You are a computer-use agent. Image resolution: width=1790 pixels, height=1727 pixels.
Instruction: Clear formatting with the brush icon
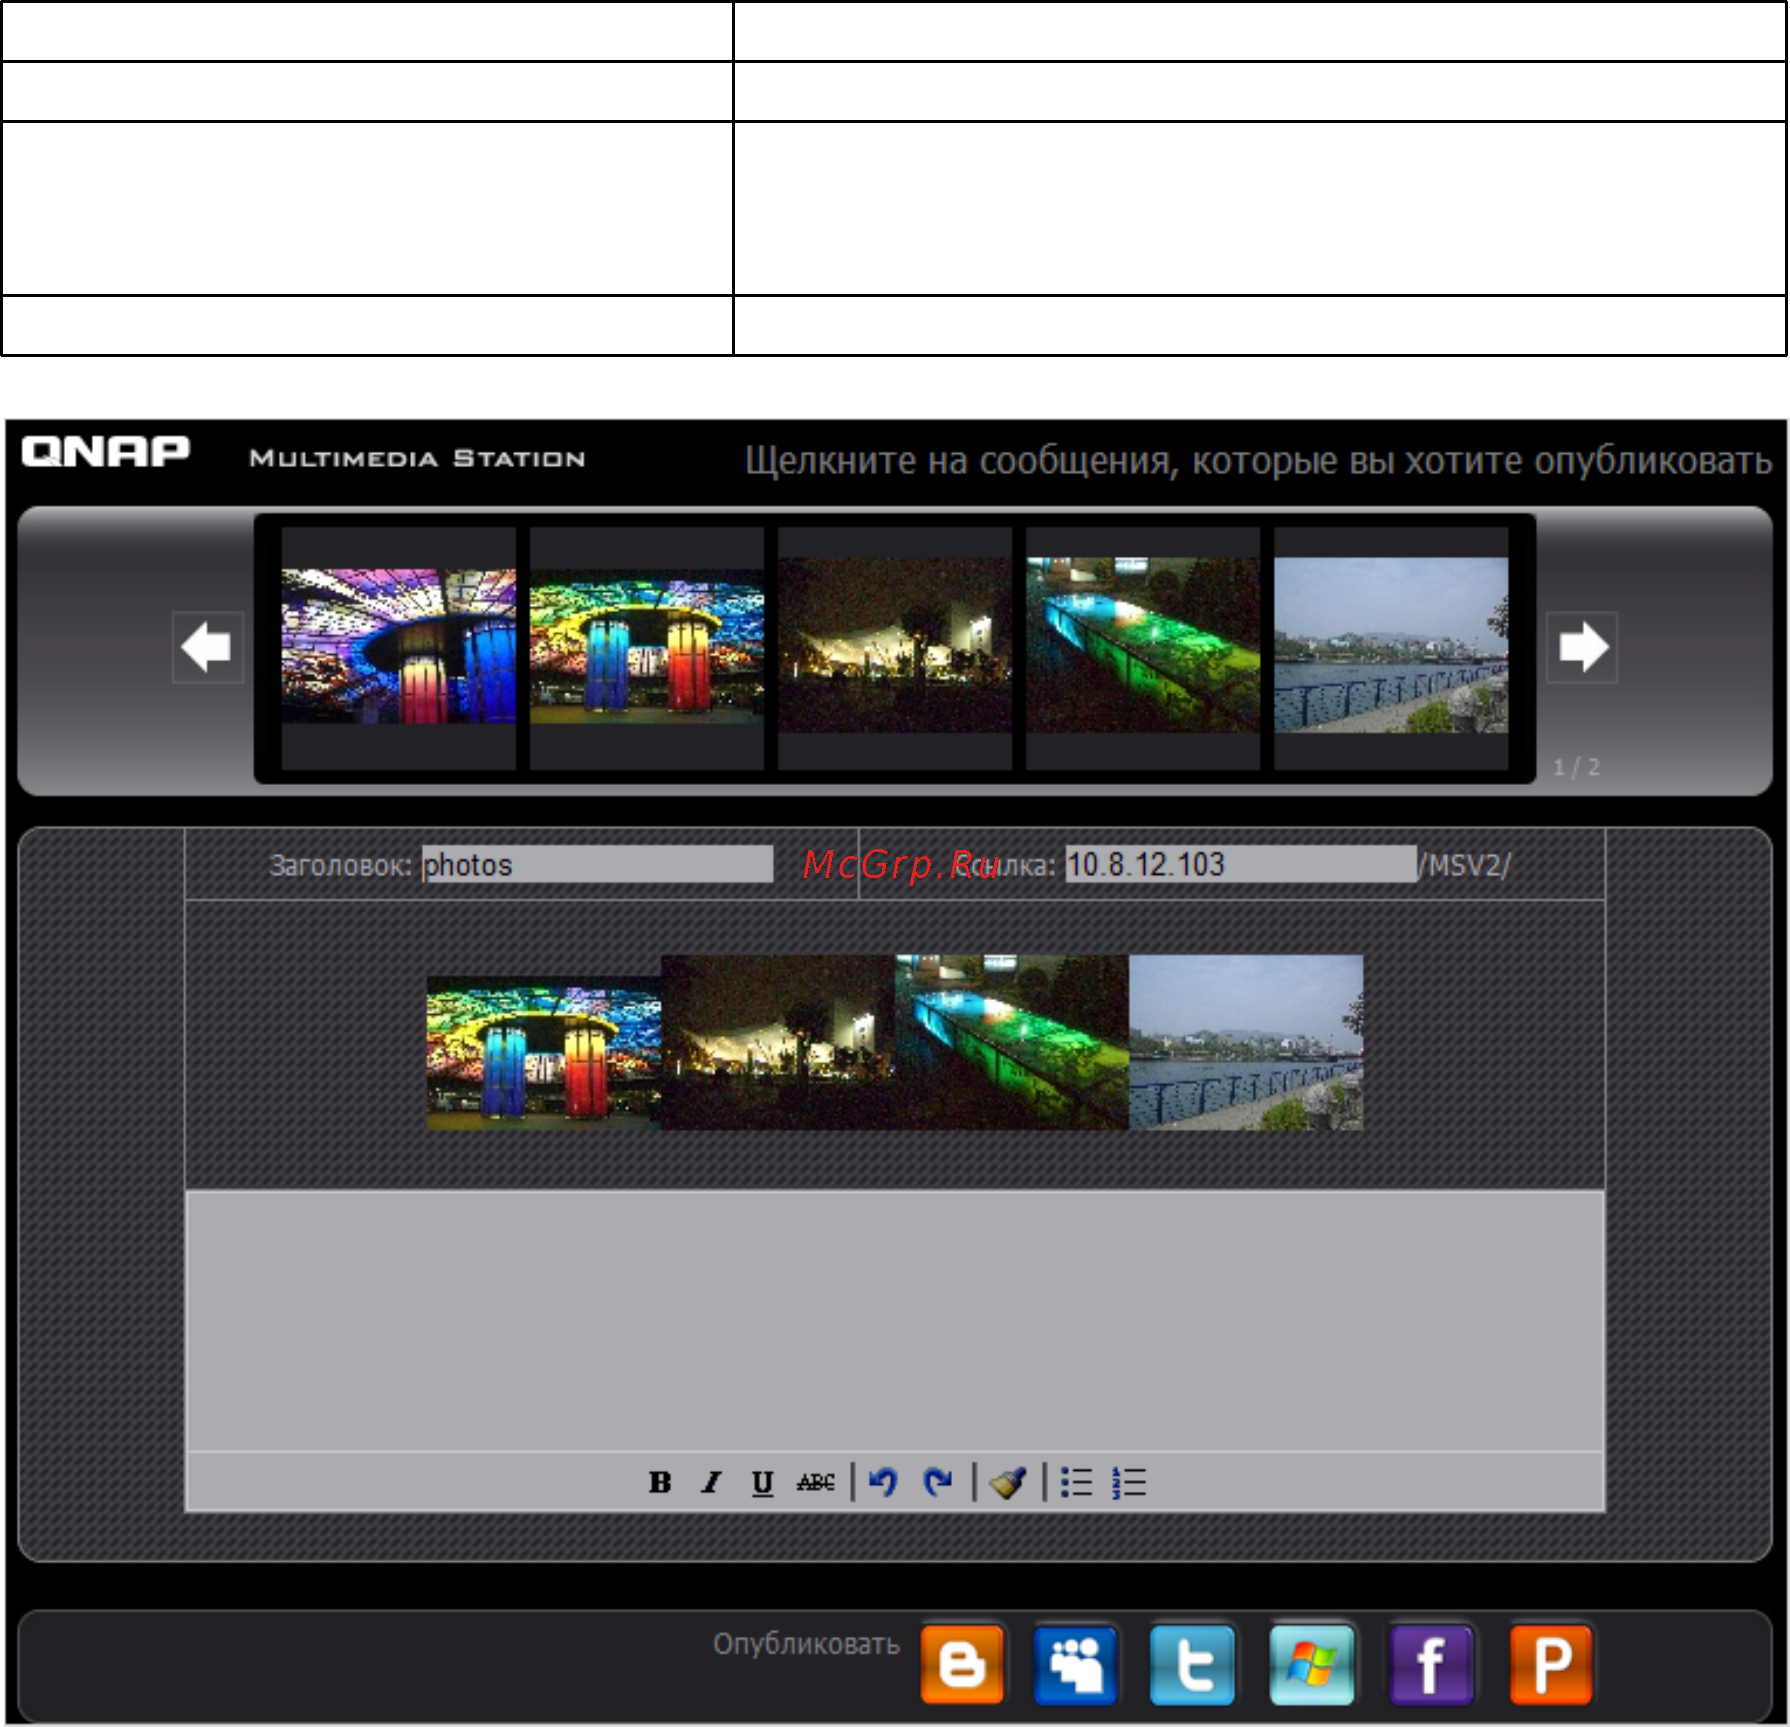(x=1008, y=1481)
